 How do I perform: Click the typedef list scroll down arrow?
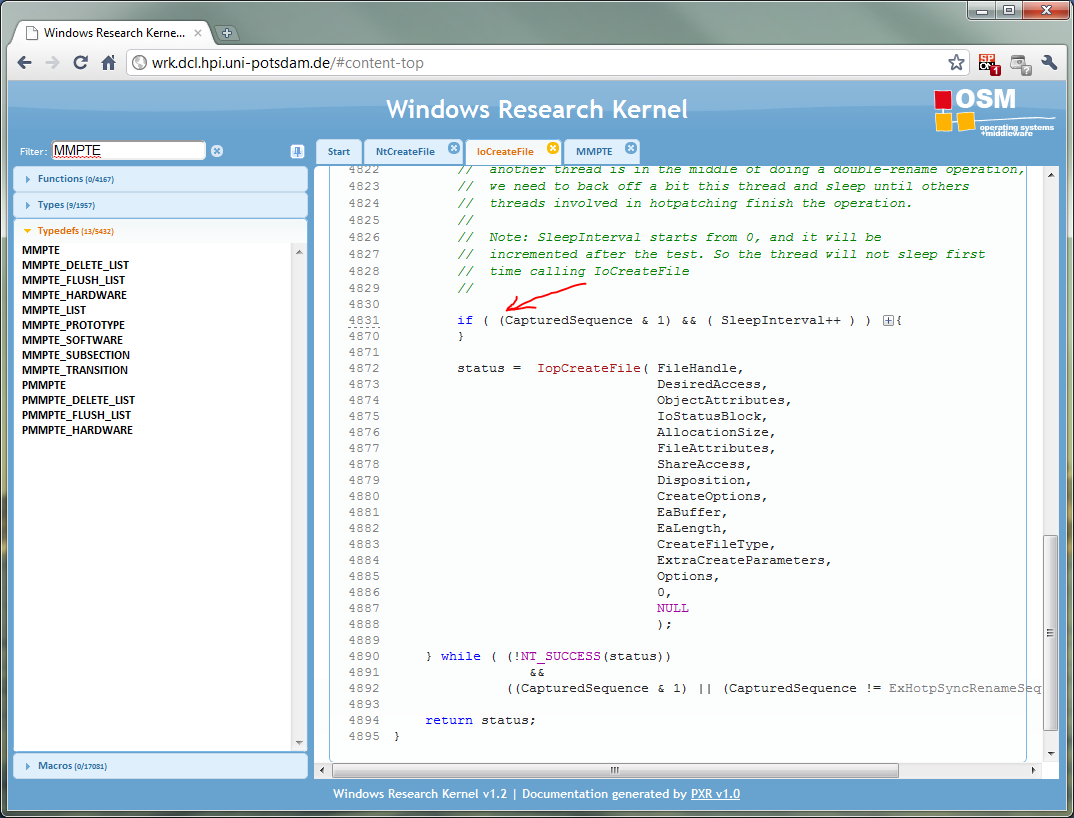299,743
